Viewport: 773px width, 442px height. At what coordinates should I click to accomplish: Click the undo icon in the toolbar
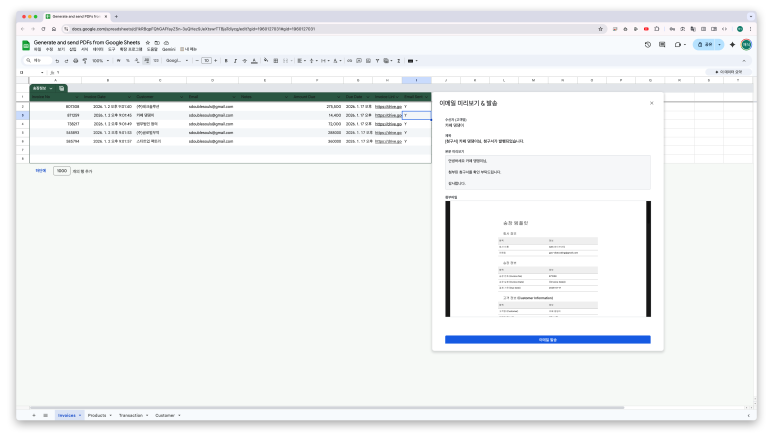pyautogui.click(x=59, y=60)
